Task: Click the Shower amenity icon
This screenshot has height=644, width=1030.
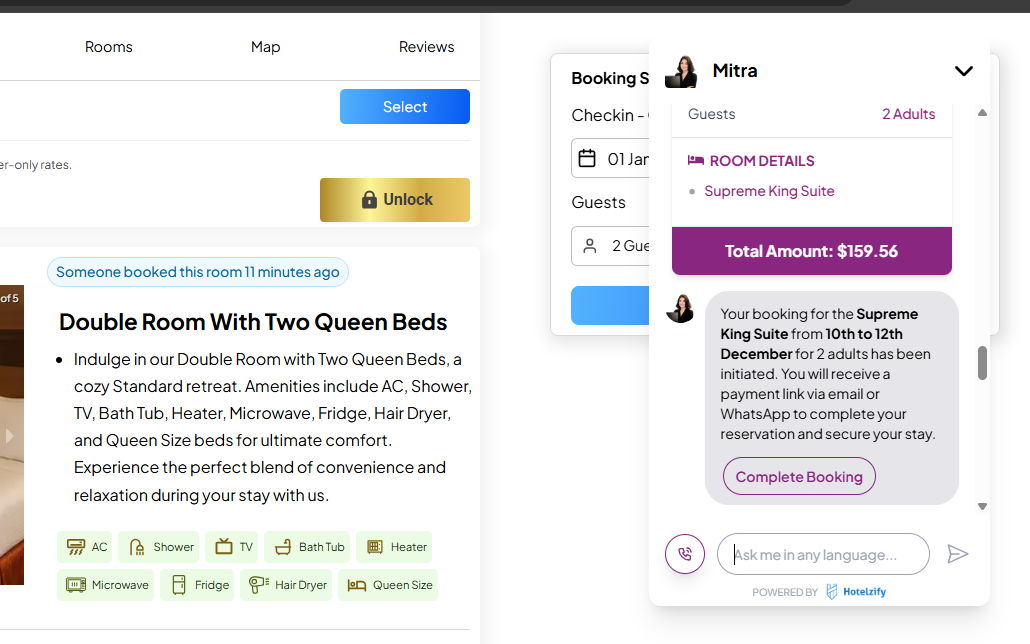Action: pyautogui.click(x=136, y=547)
